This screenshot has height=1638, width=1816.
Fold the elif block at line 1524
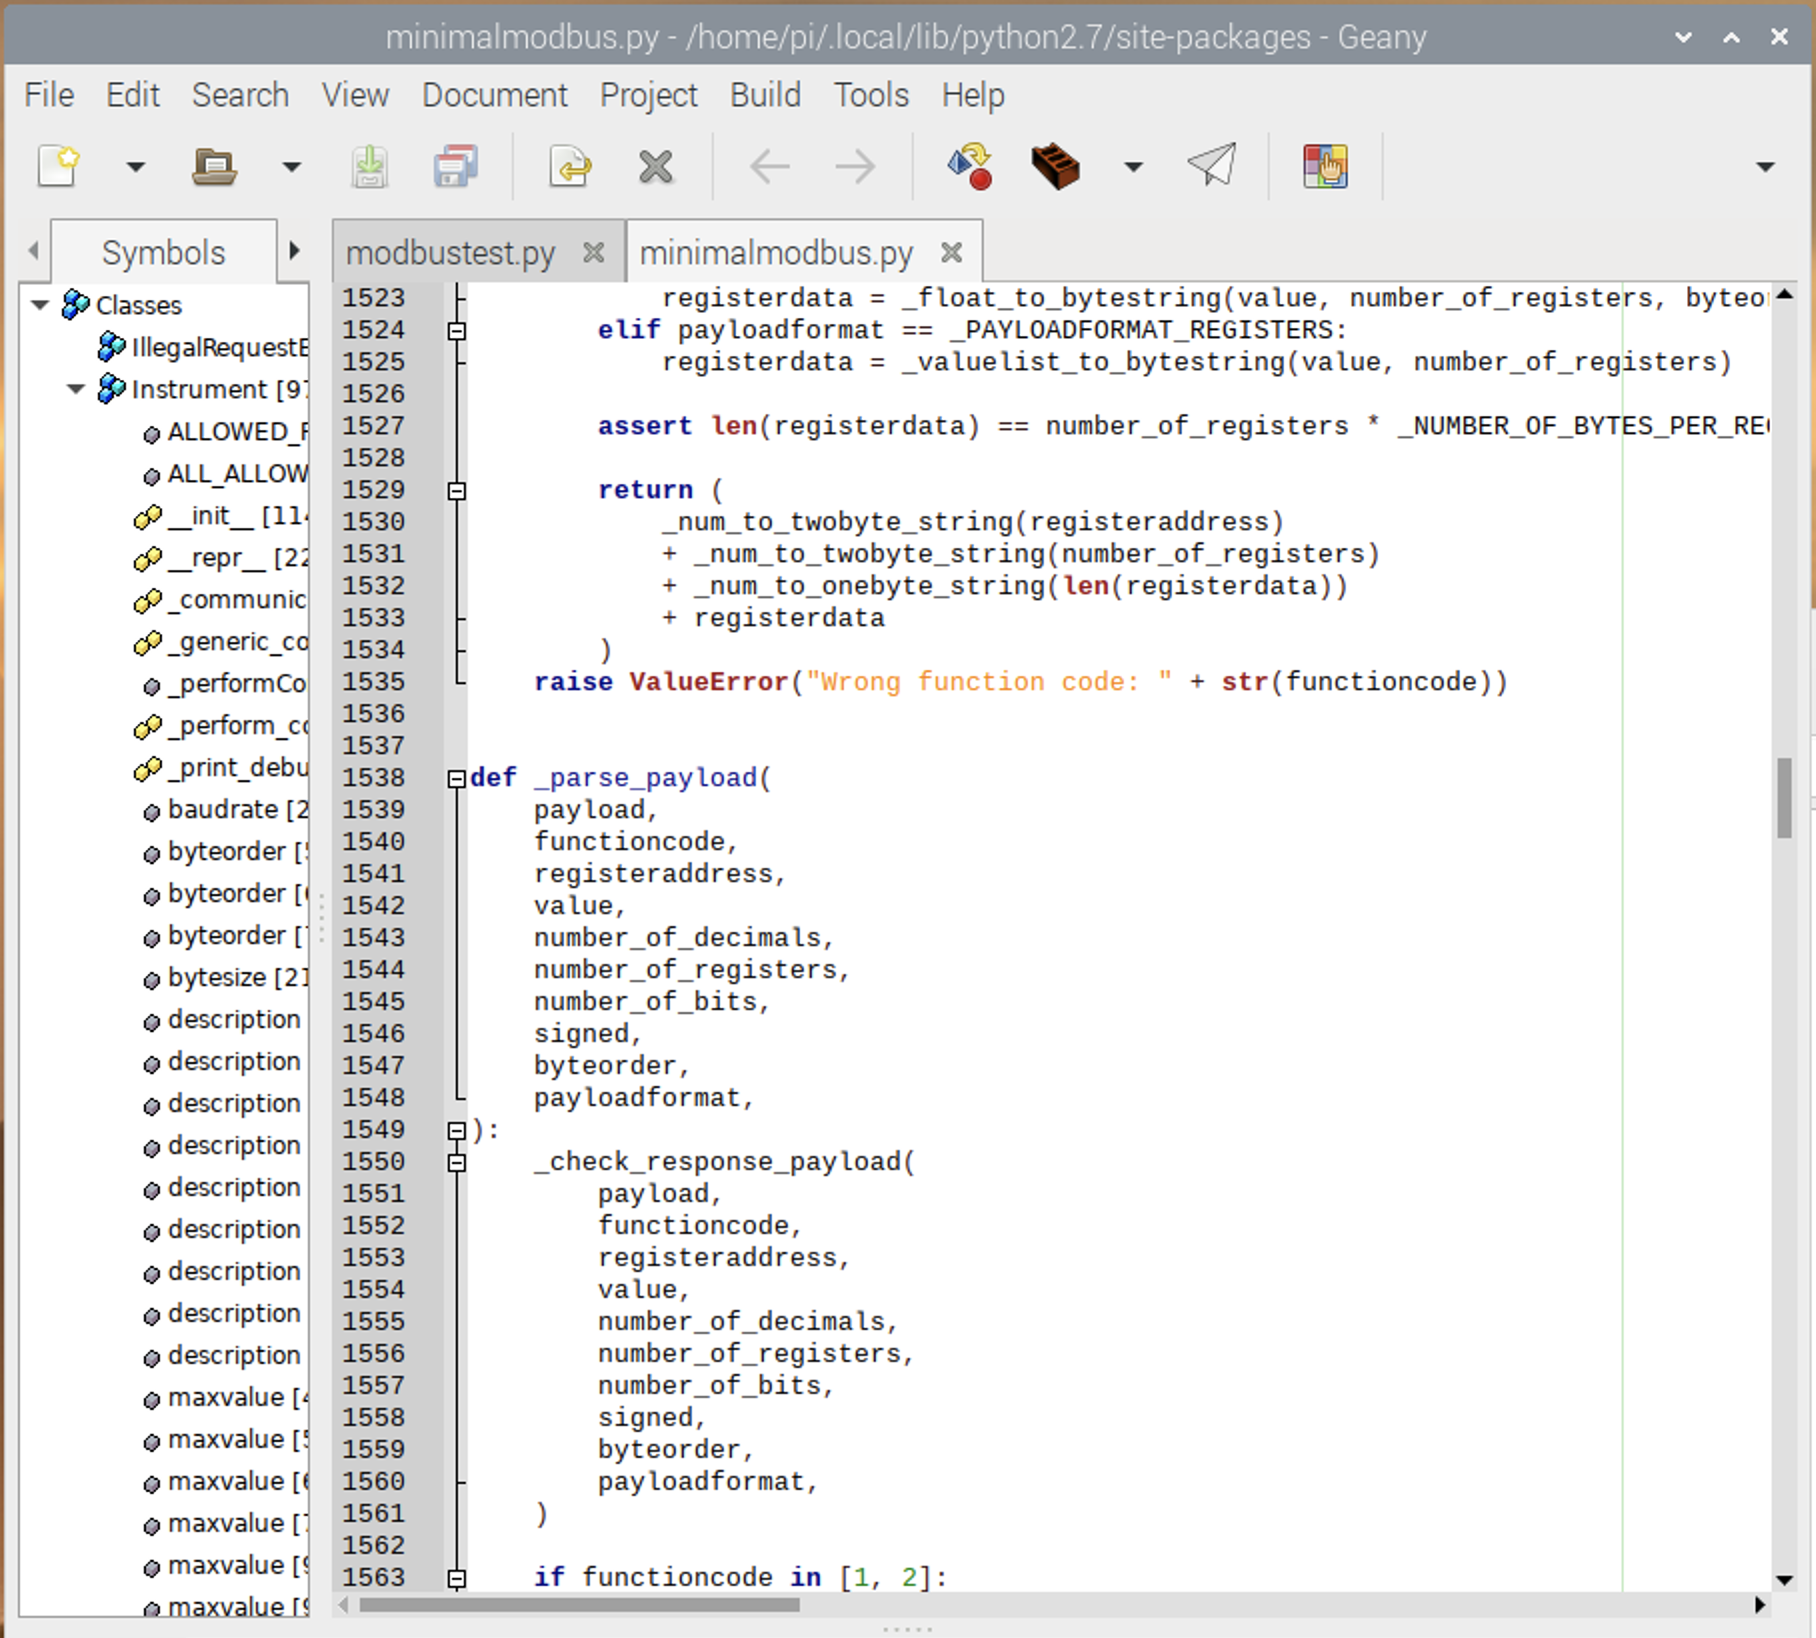(456, 330)
